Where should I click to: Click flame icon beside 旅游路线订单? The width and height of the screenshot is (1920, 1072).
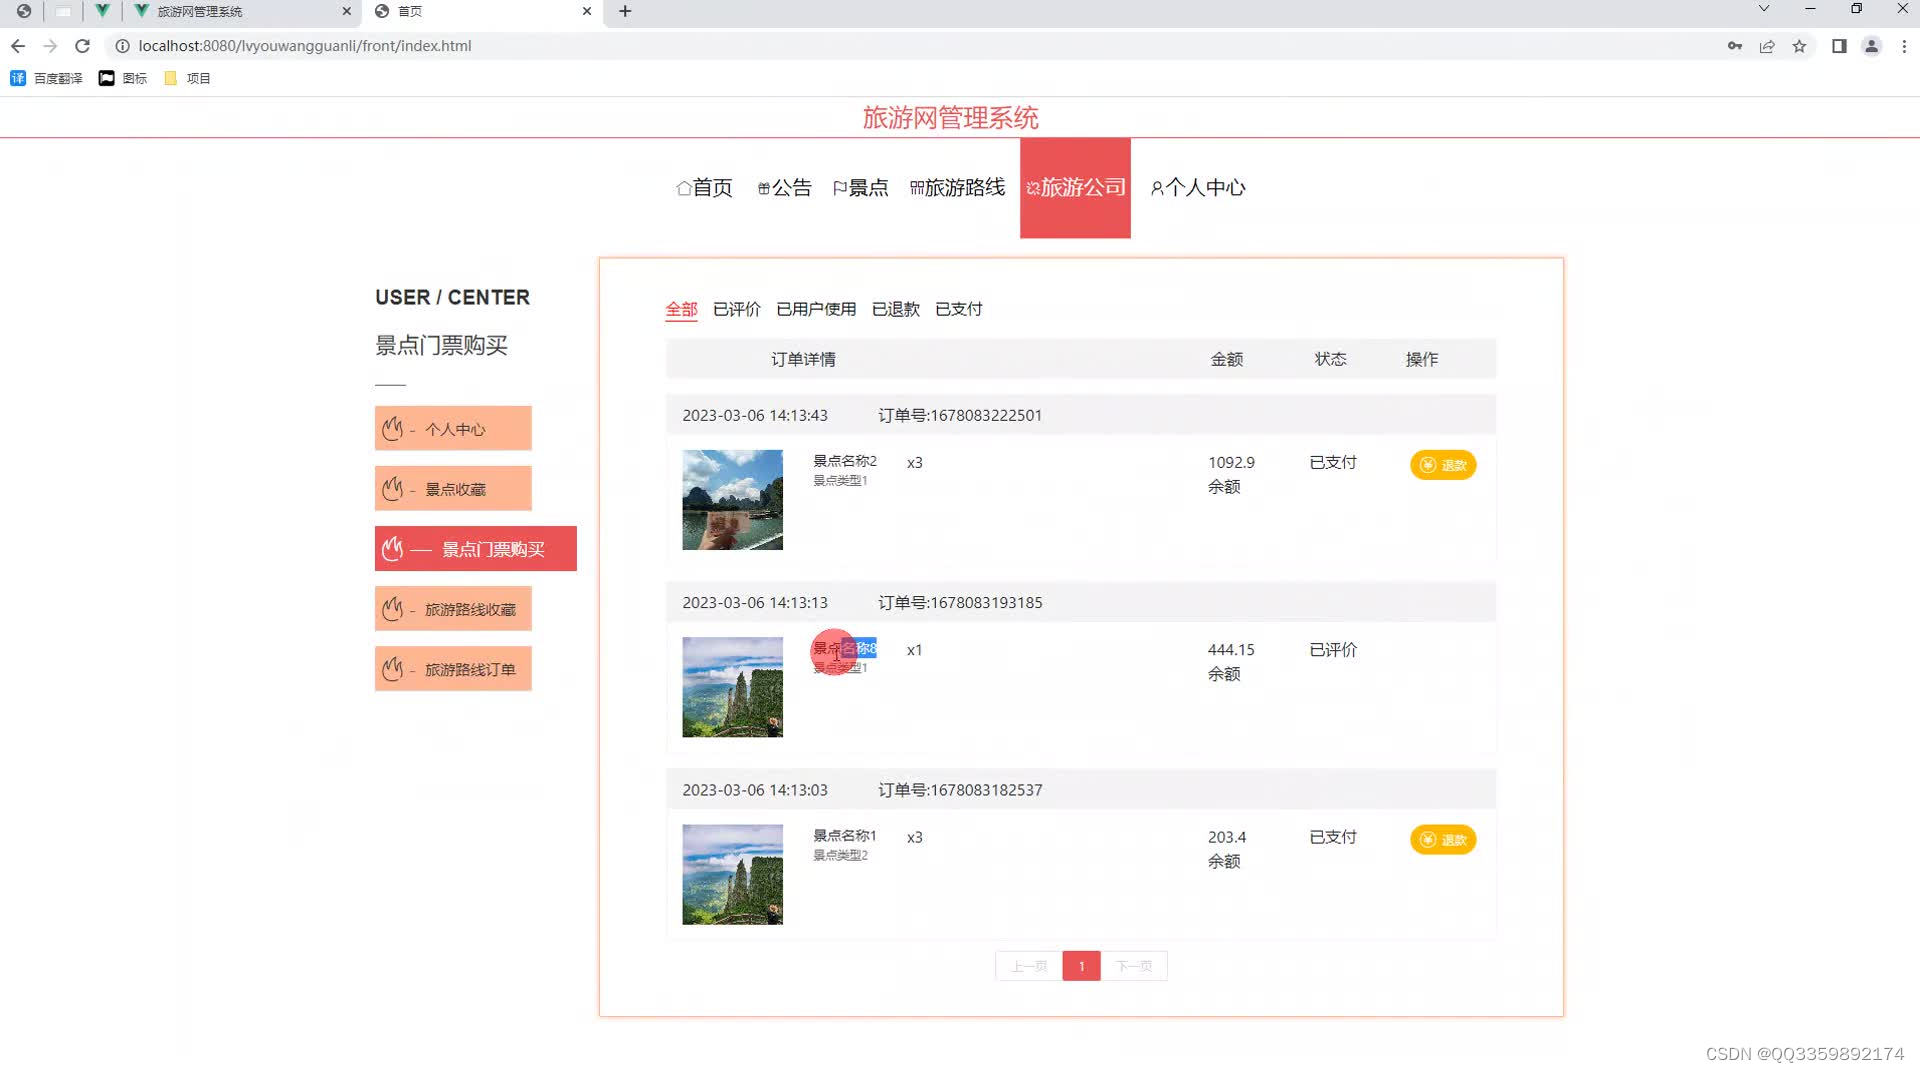coord(392,669)
